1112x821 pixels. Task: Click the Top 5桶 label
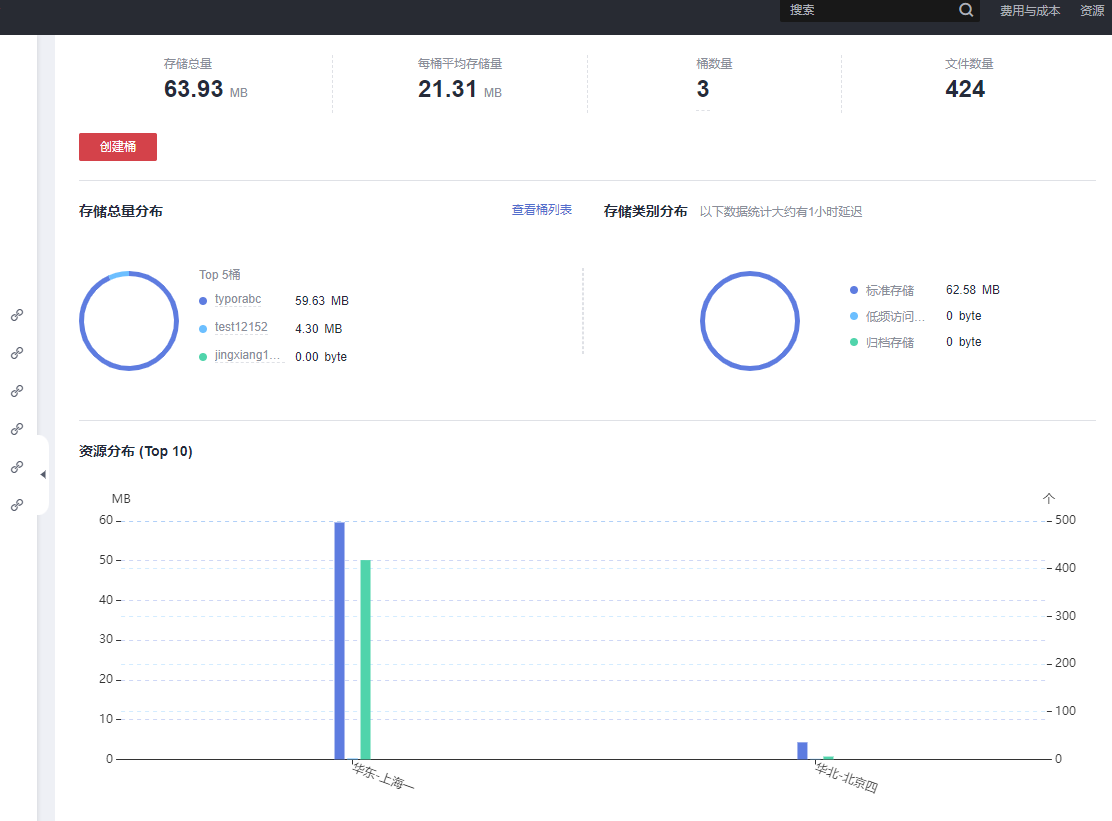220,274
